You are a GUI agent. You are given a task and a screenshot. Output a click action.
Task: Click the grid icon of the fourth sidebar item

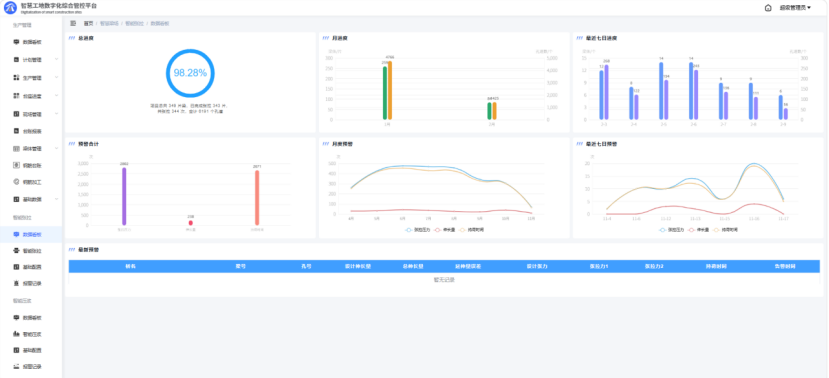16,96
